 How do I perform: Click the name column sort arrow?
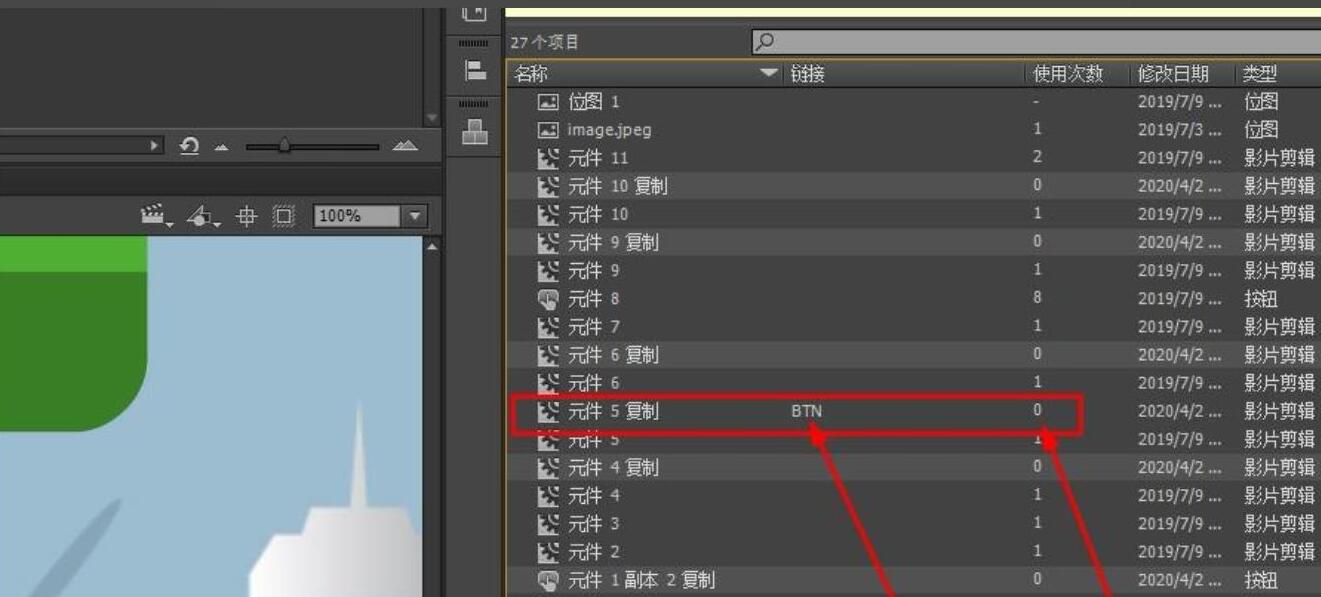[x=768, y=74]
